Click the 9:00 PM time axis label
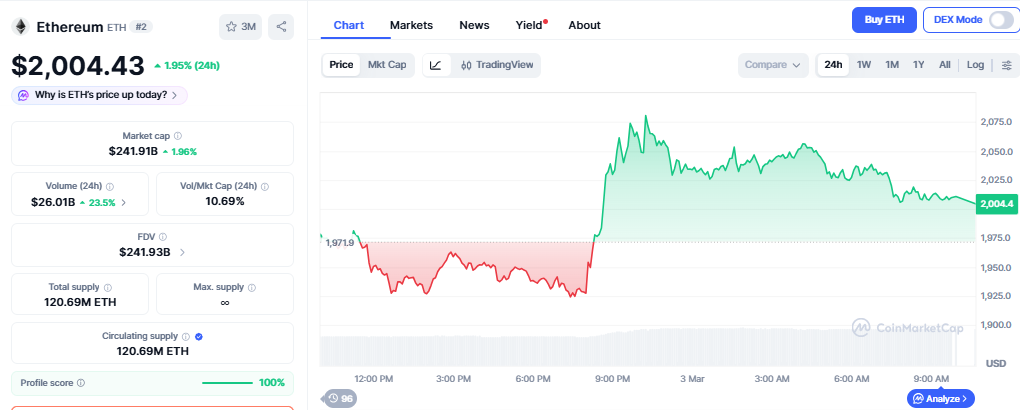The image size is (1020, 410). click(x=613, y=378)
